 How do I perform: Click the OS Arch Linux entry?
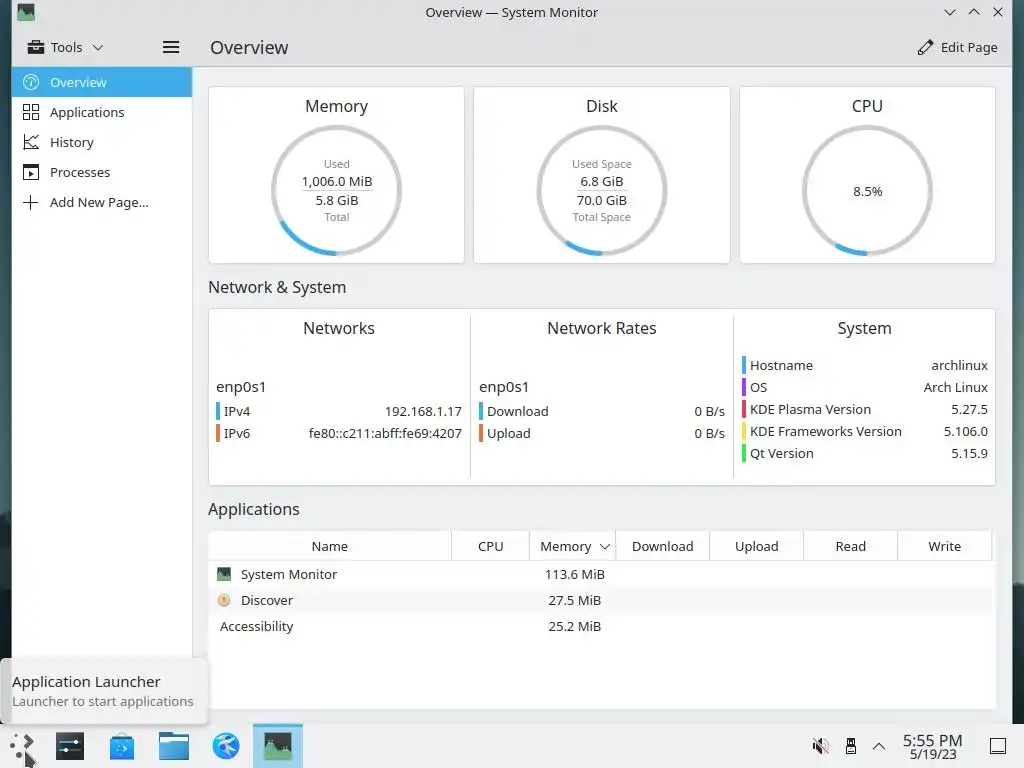pos(865,387)
